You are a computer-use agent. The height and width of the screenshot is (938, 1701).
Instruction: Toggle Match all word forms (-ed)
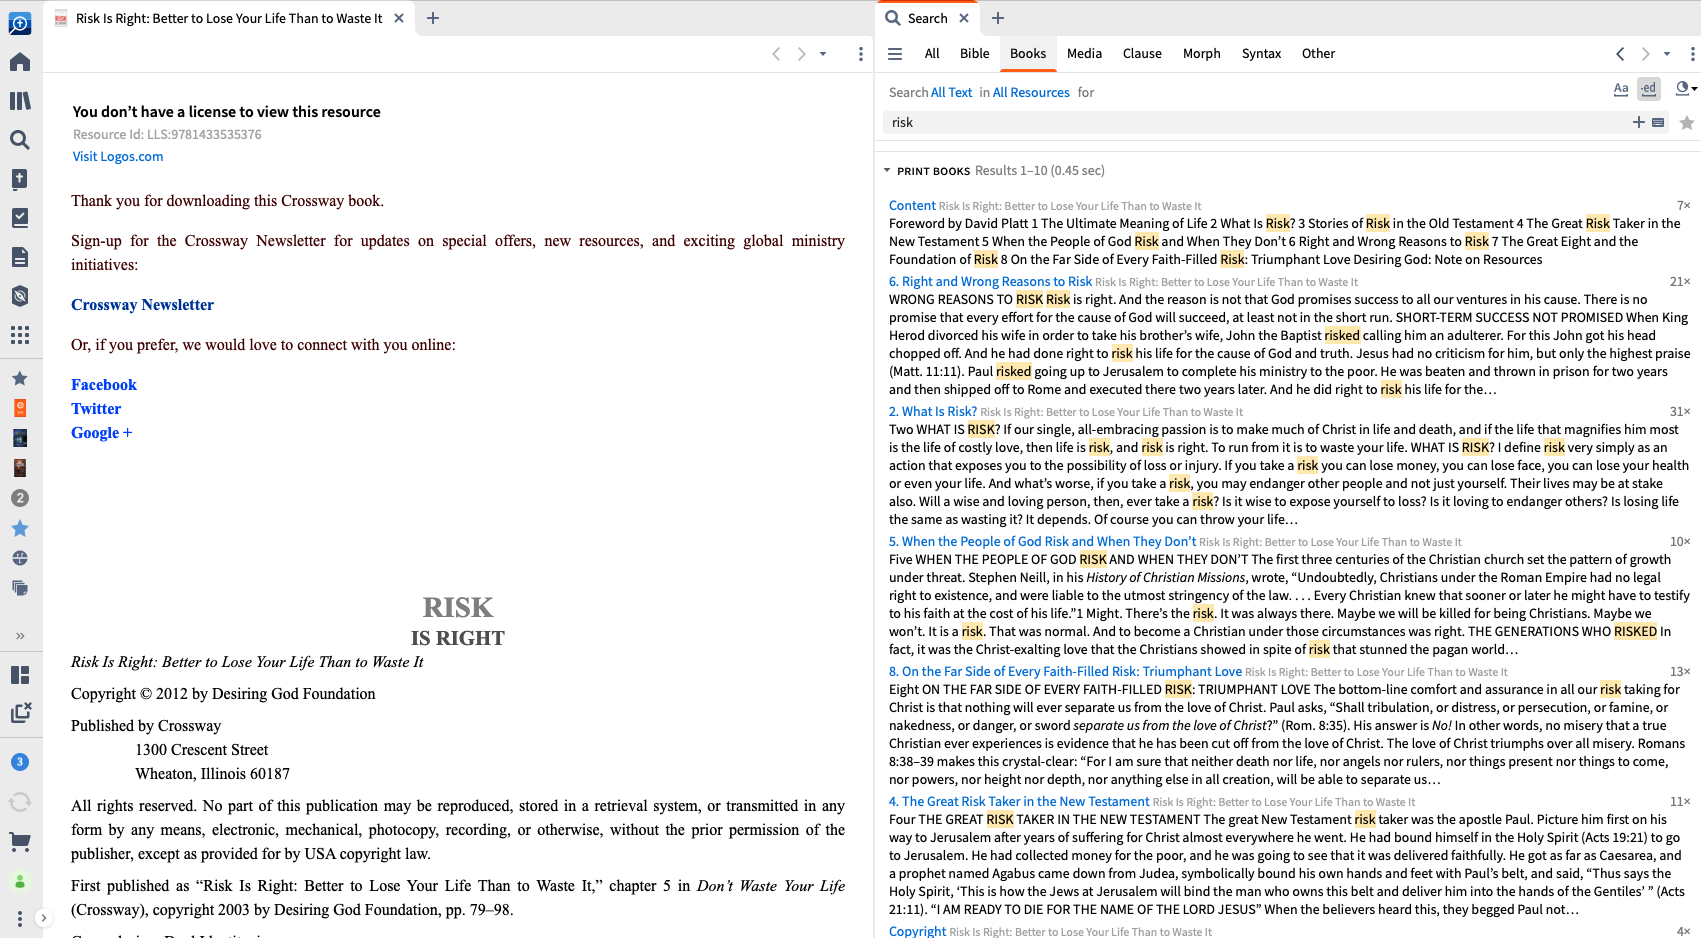coord(1648,89)
